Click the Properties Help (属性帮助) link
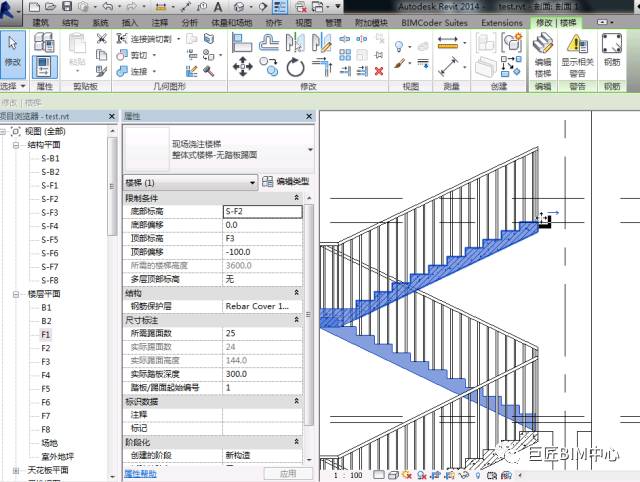640x482 pixels. click(x=140, y=473)
